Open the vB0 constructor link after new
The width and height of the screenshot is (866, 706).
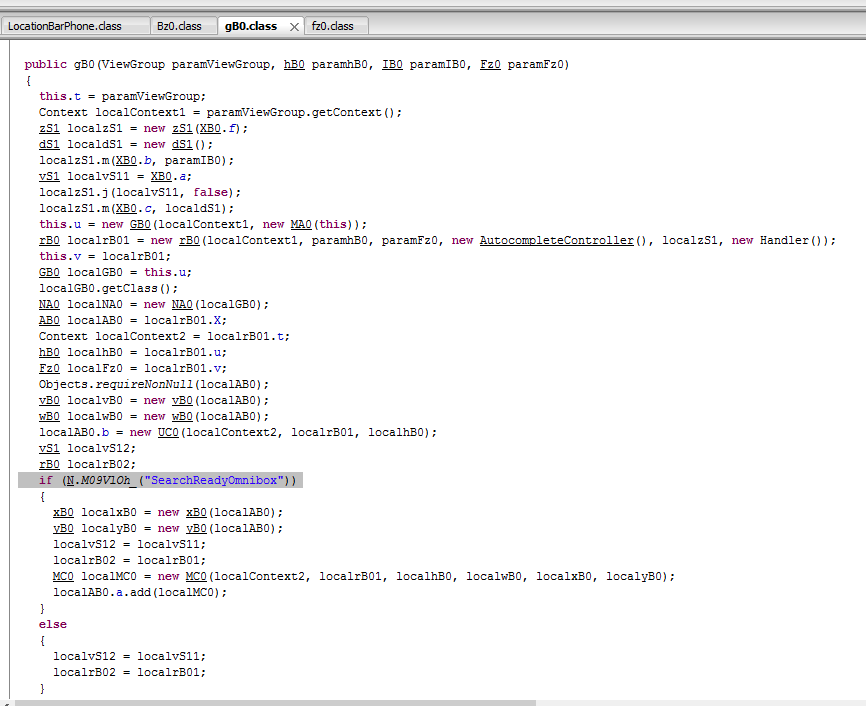click(182, 401)
